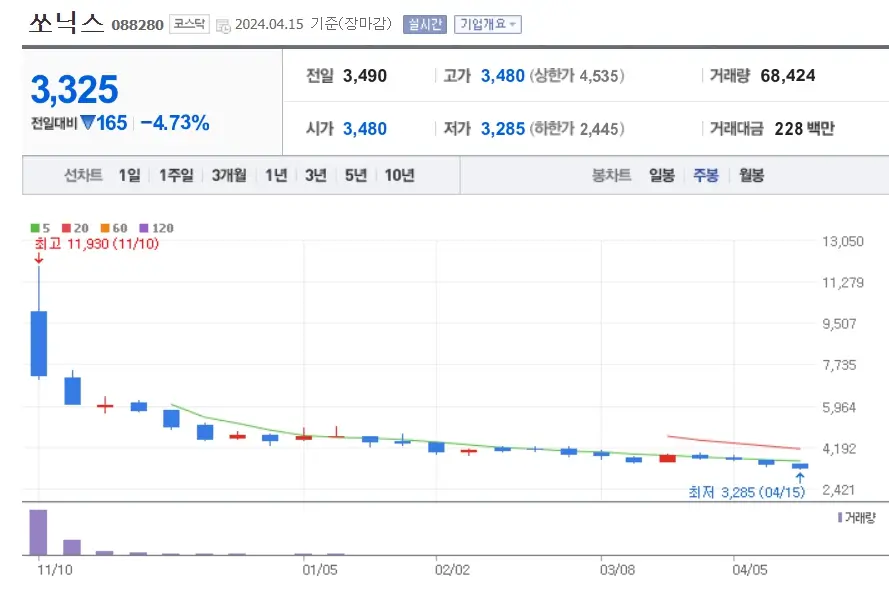Select the 10년 period button
Viewport: 889px width, 593px height.
point(398,174)
